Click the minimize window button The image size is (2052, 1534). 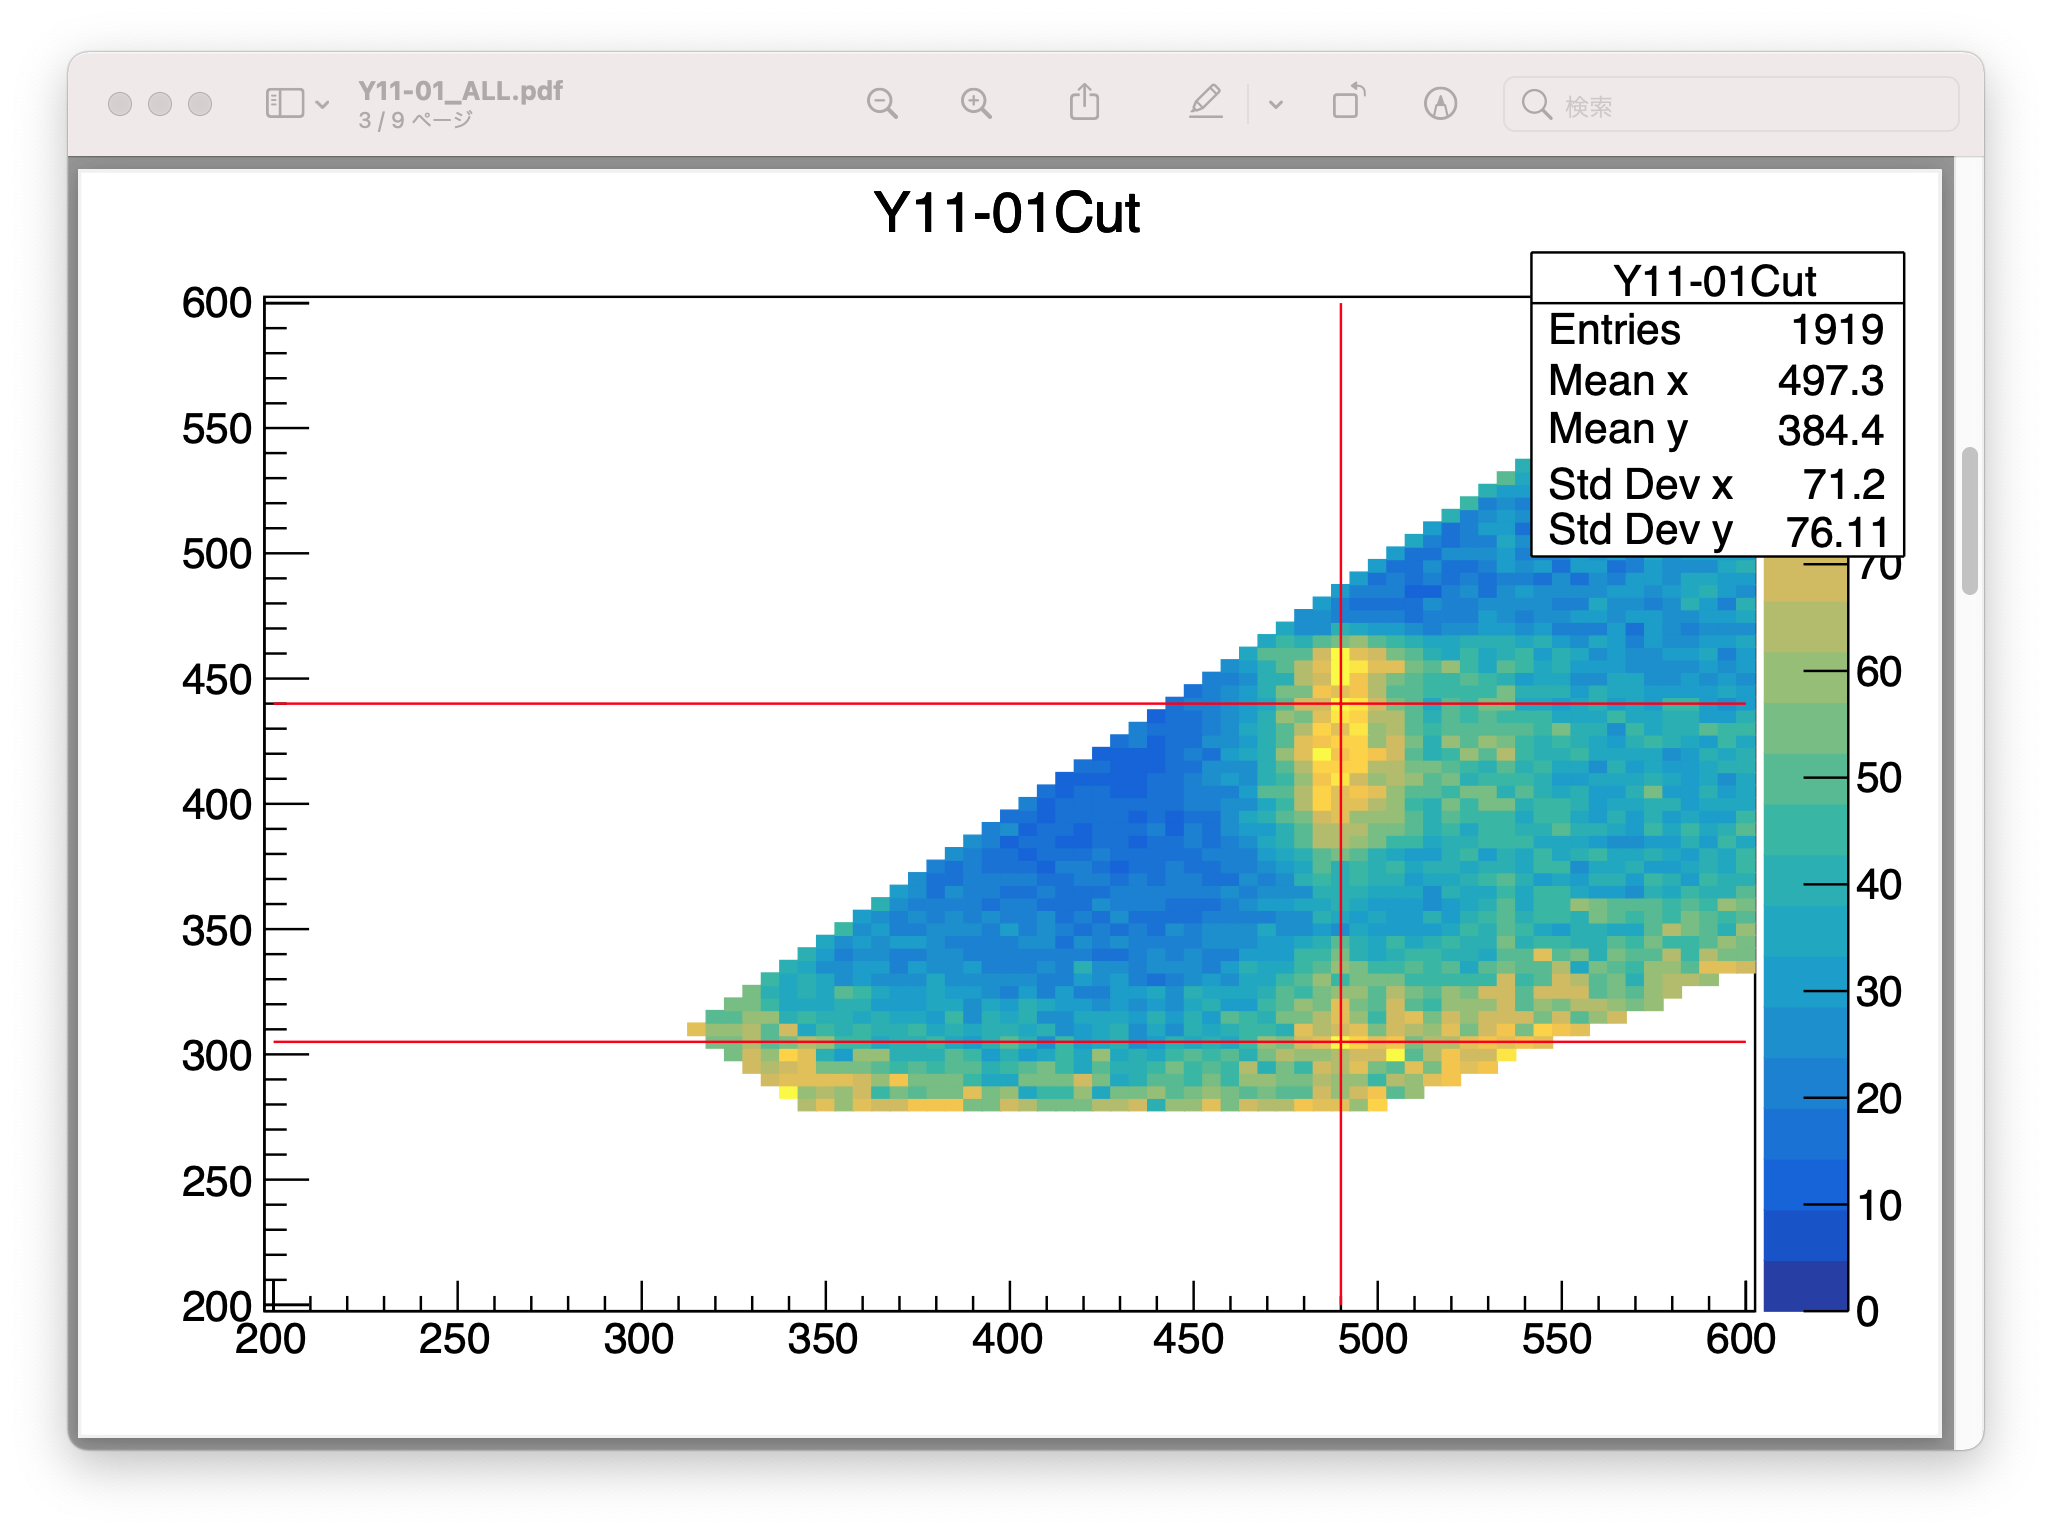160,104
